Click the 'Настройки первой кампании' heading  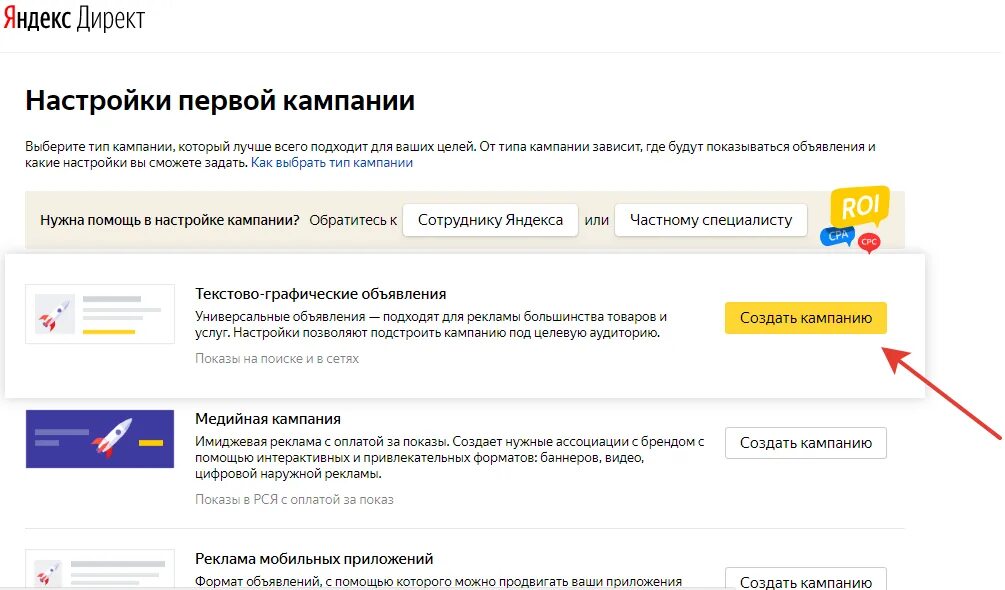220,101
